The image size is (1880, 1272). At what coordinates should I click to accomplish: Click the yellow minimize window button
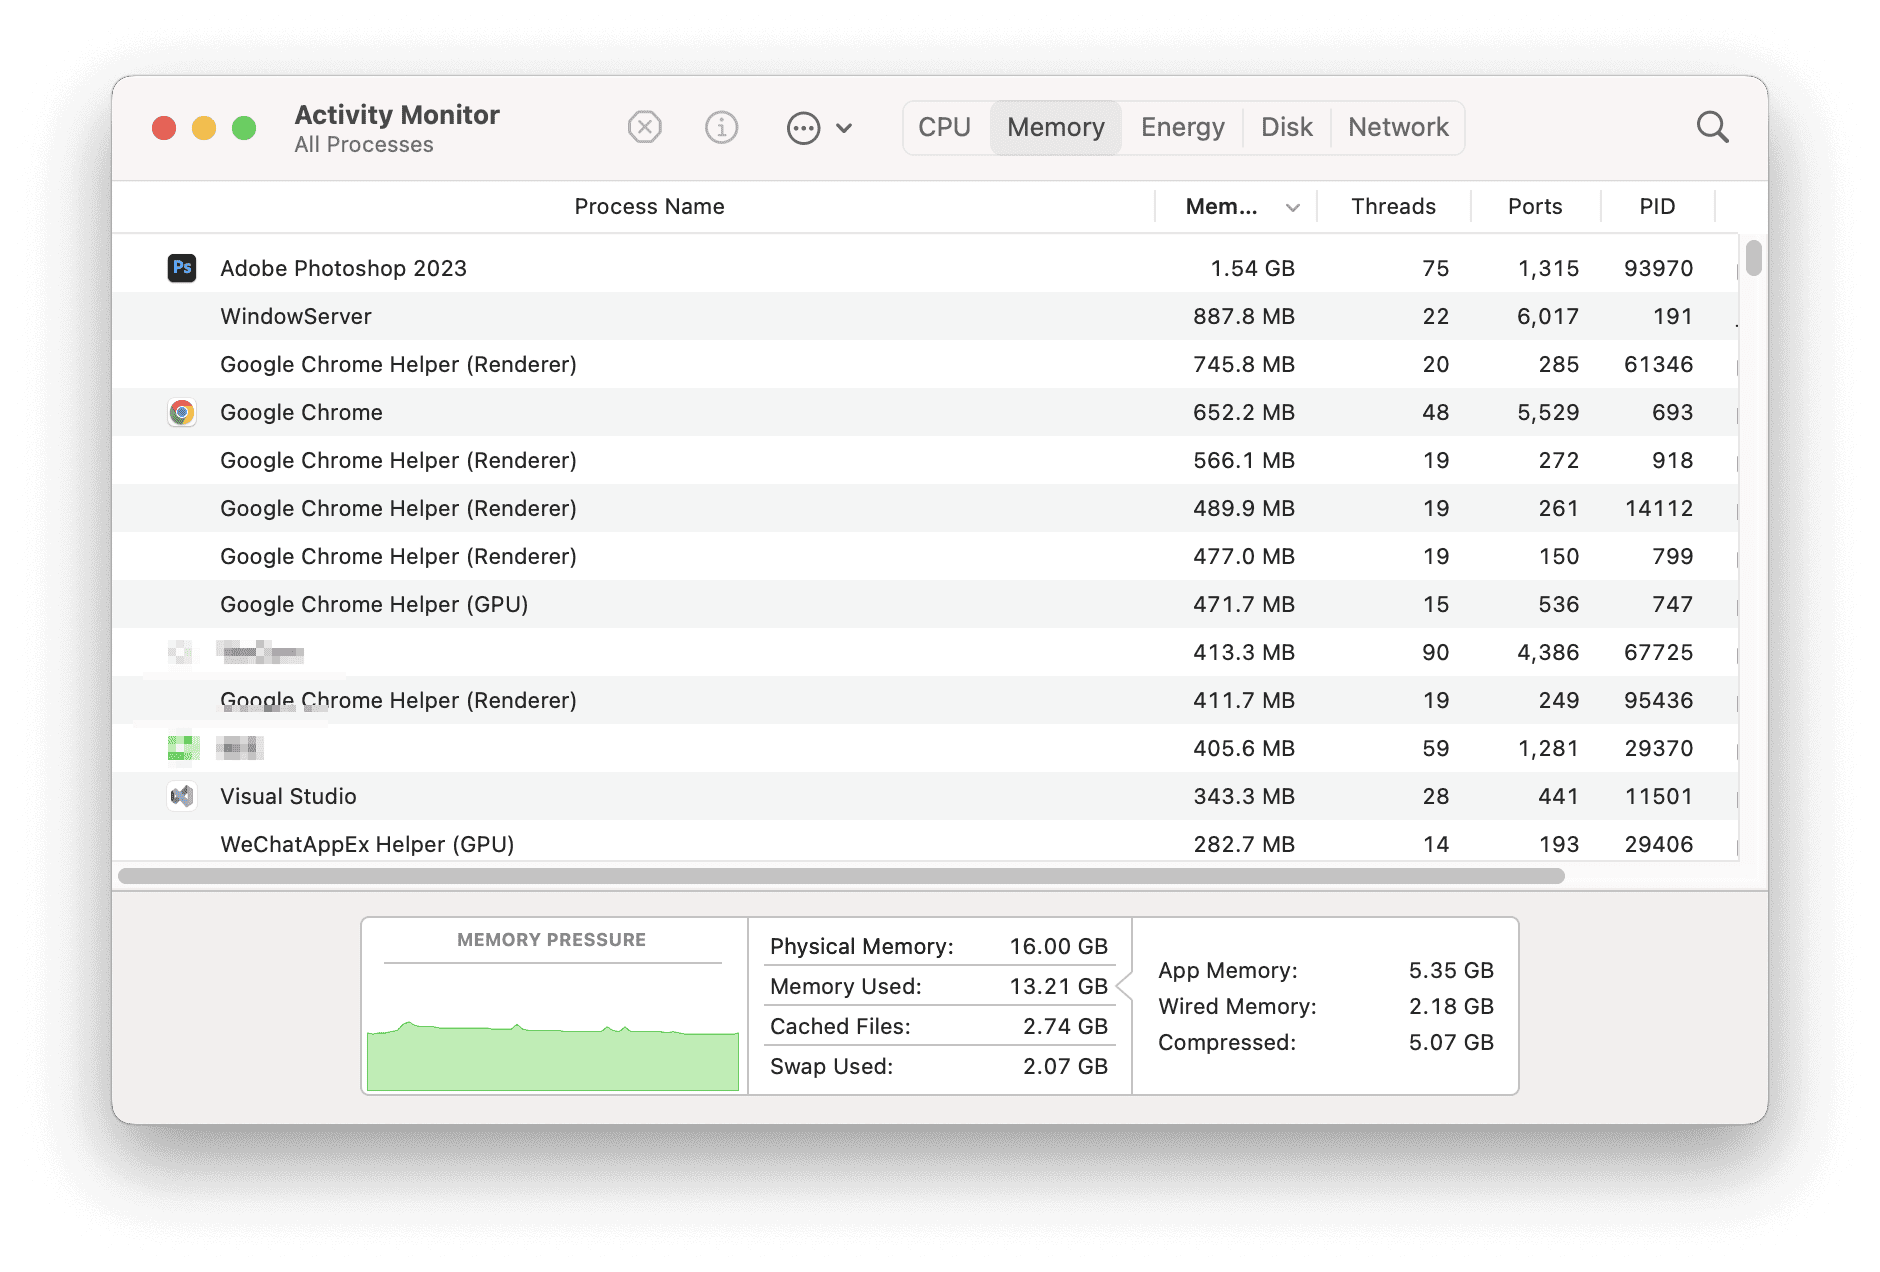(x=204, y=128)
